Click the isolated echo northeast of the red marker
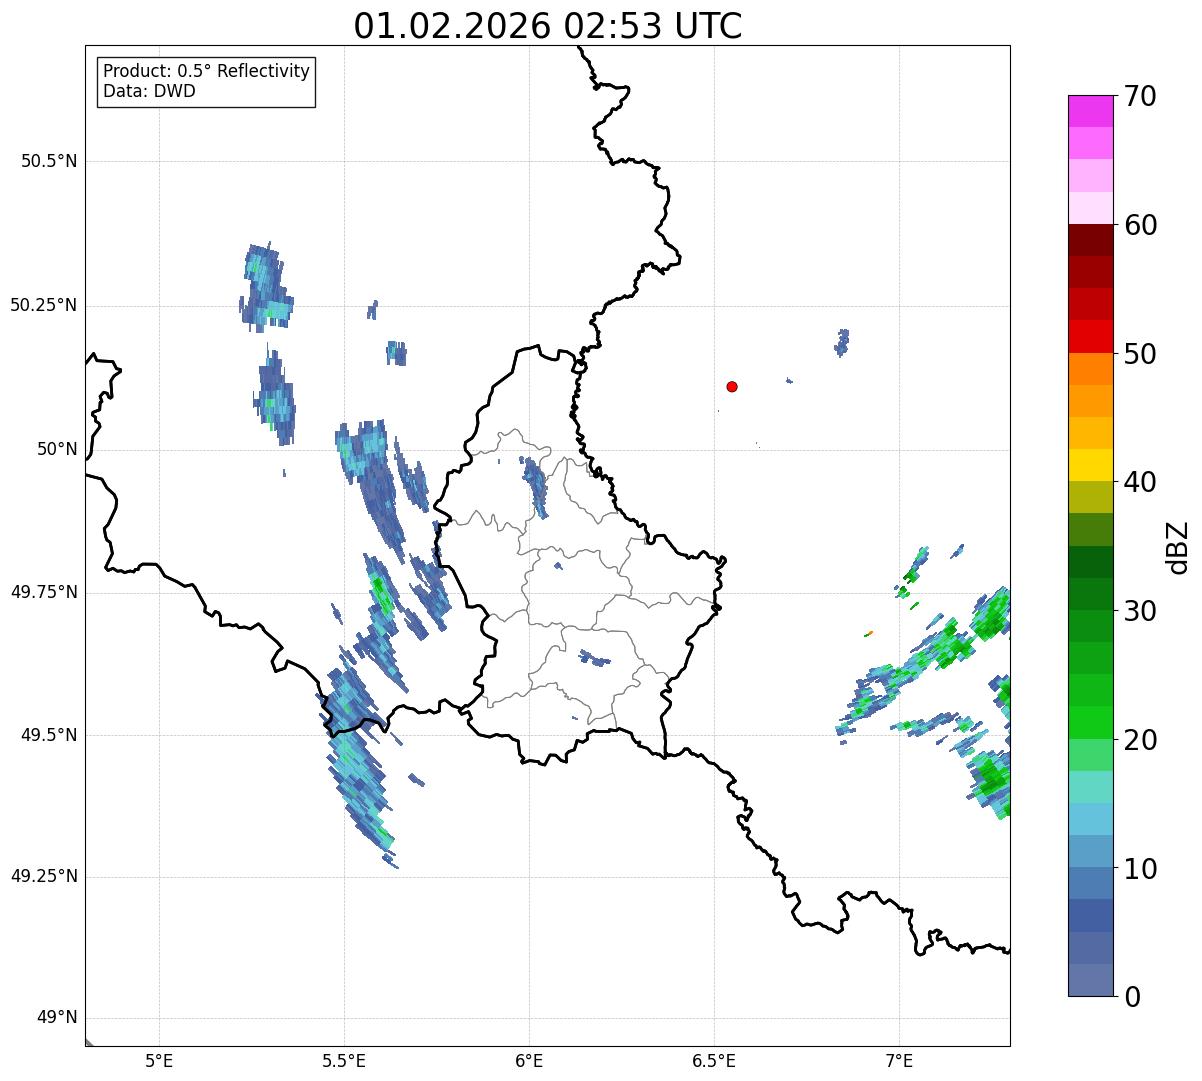Image resolution: width=1202 pixels, height=1081 pixels. click(842, 343)
